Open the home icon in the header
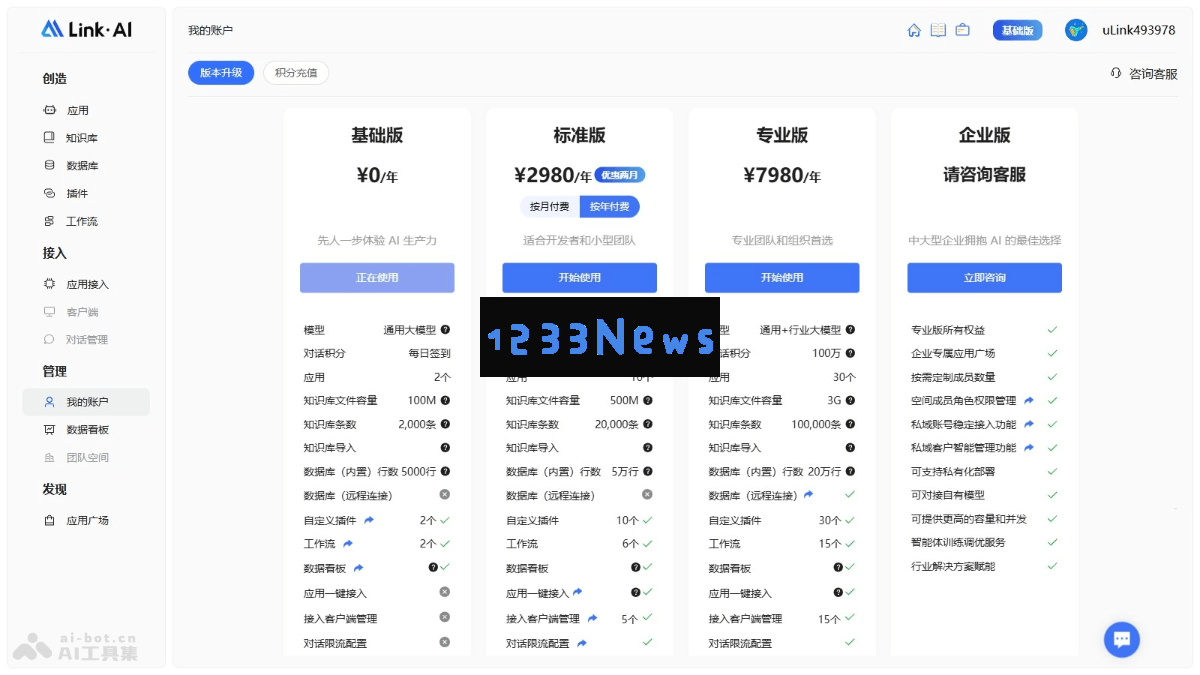The height and width of the screenshot is (675, 1200). click(914, 30)
